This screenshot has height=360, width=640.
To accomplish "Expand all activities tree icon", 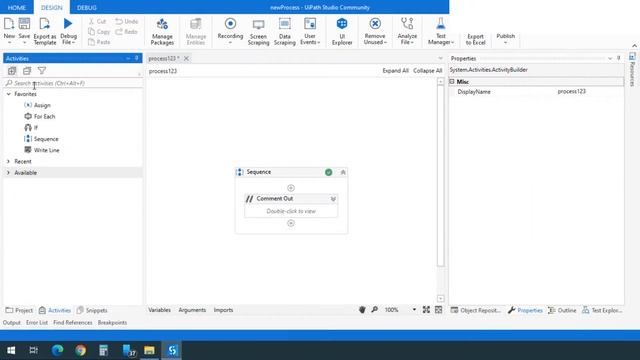I will pyautogui.click(x=12, y=71).
